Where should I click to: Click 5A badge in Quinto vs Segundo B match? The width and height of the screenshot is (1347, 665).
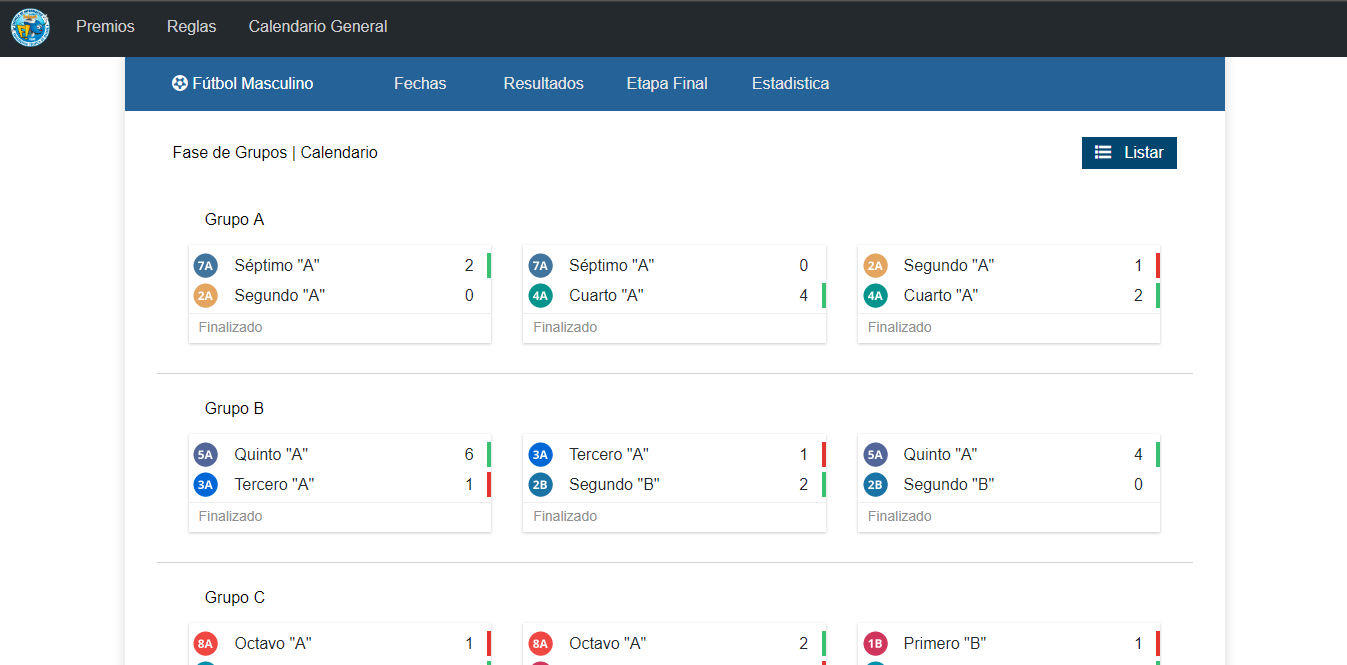pyautogui.click(x=875, y=455)
